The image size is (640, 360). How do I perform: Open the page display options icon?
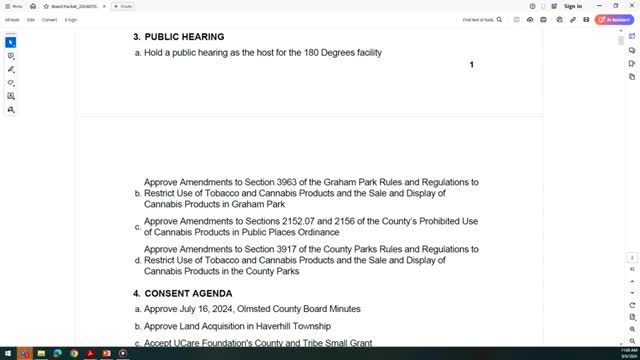632,317
